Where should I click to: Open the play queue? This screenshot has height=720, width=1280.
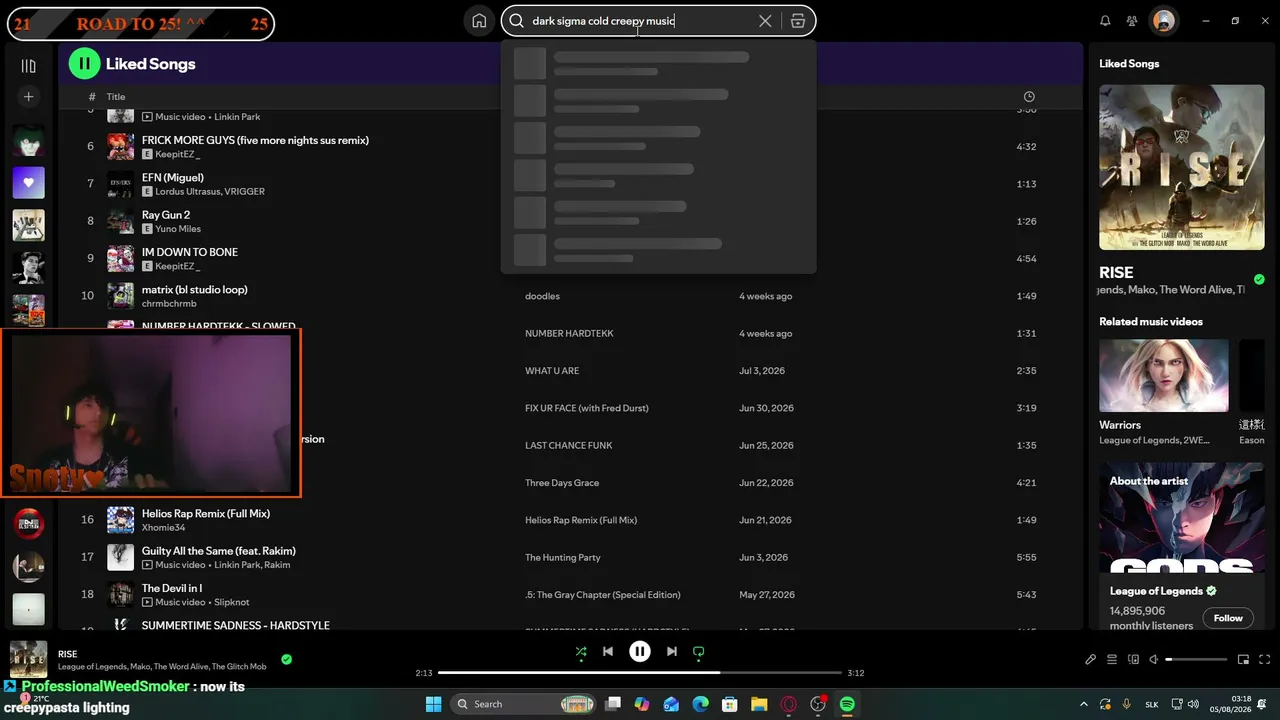tap(1112, 660)
